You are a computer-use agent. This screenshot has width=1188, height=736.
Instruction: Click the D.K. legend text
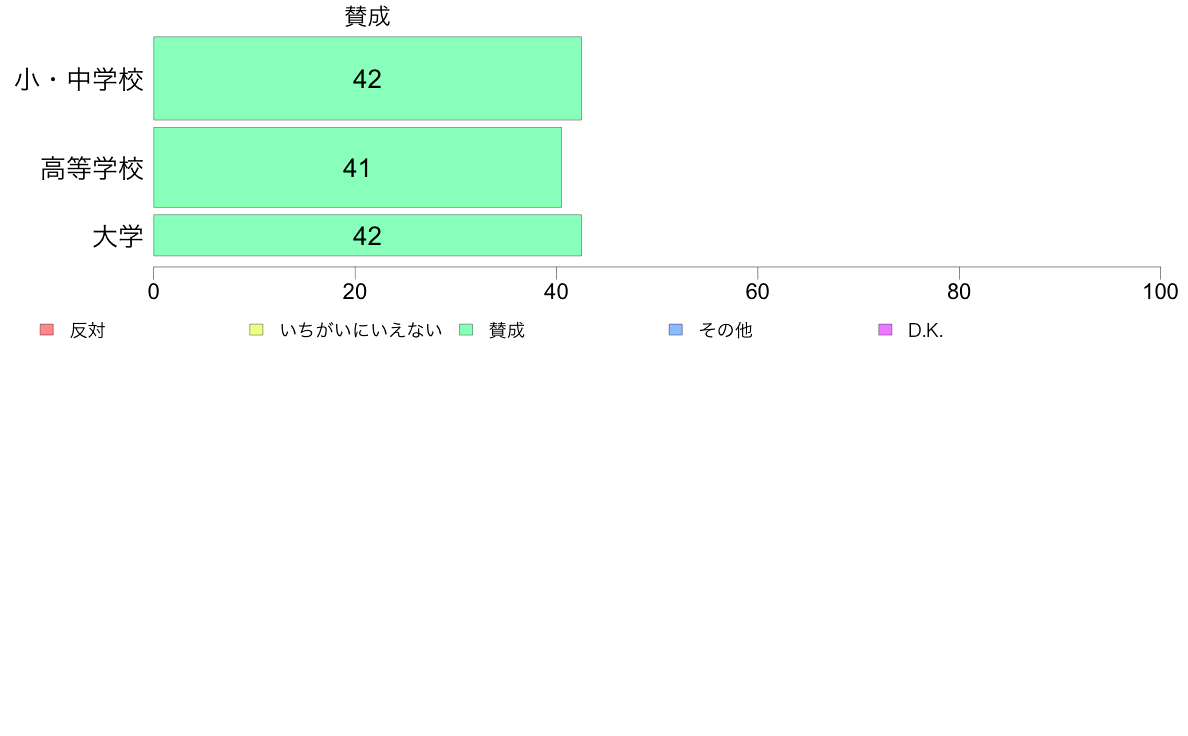pyautogui.click(x=925, y=330)
